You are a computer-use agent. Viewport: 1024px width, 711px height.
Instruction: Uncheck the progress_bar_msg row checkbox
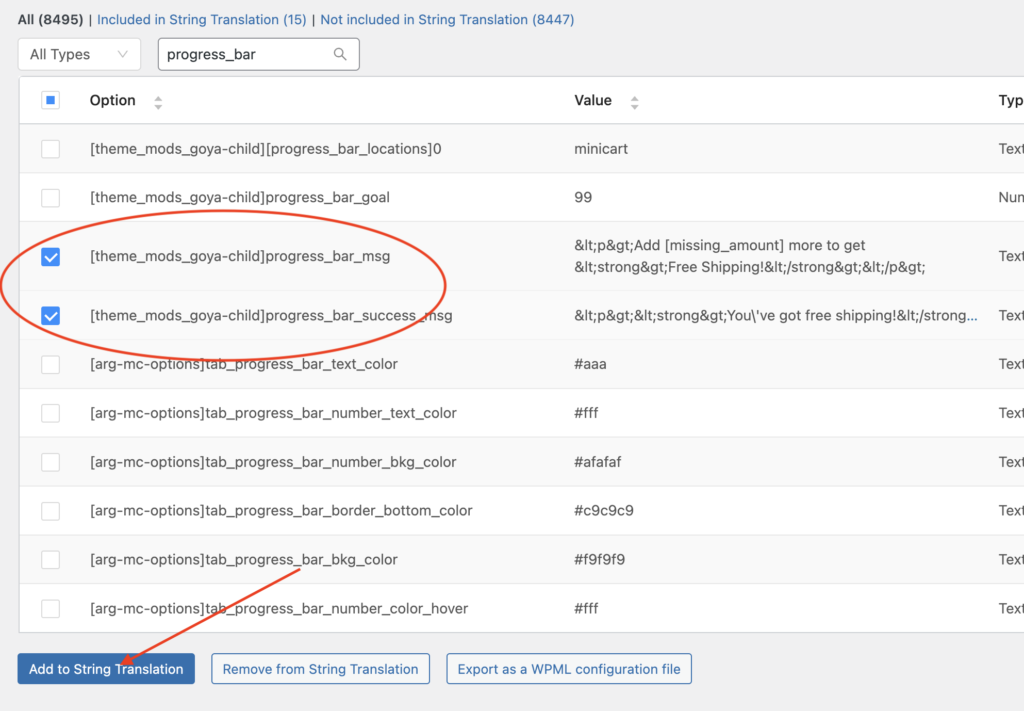50,257
